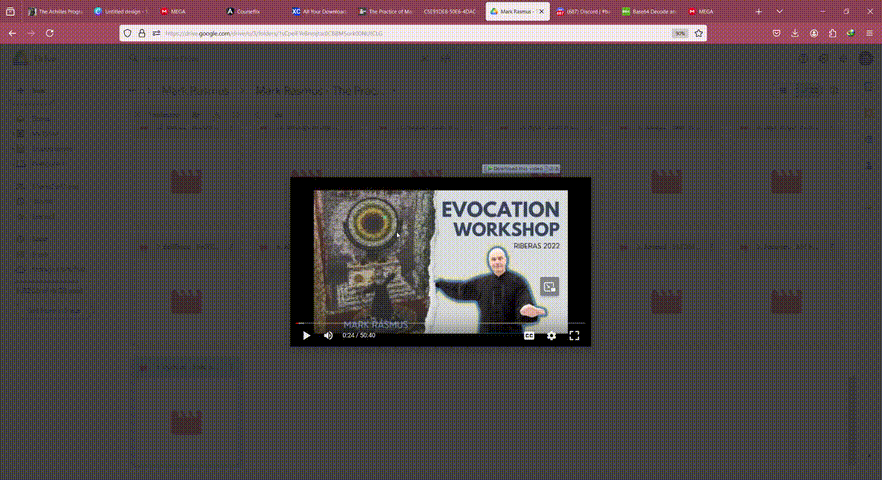The width and height of the screenshot is (882, 480).
Task: Expand the current folder breadcrumb dropdown
Action: click(394, 91)
